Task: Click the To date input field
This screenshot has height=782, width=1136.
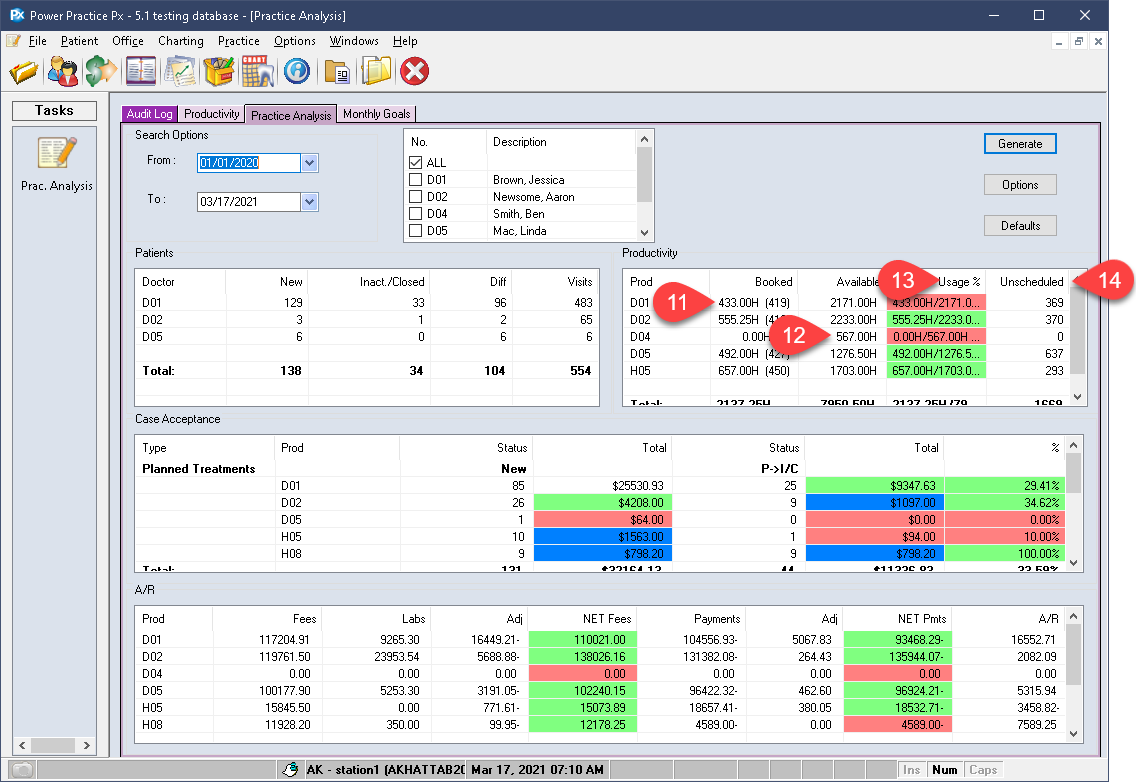Action: click(248, 202)
